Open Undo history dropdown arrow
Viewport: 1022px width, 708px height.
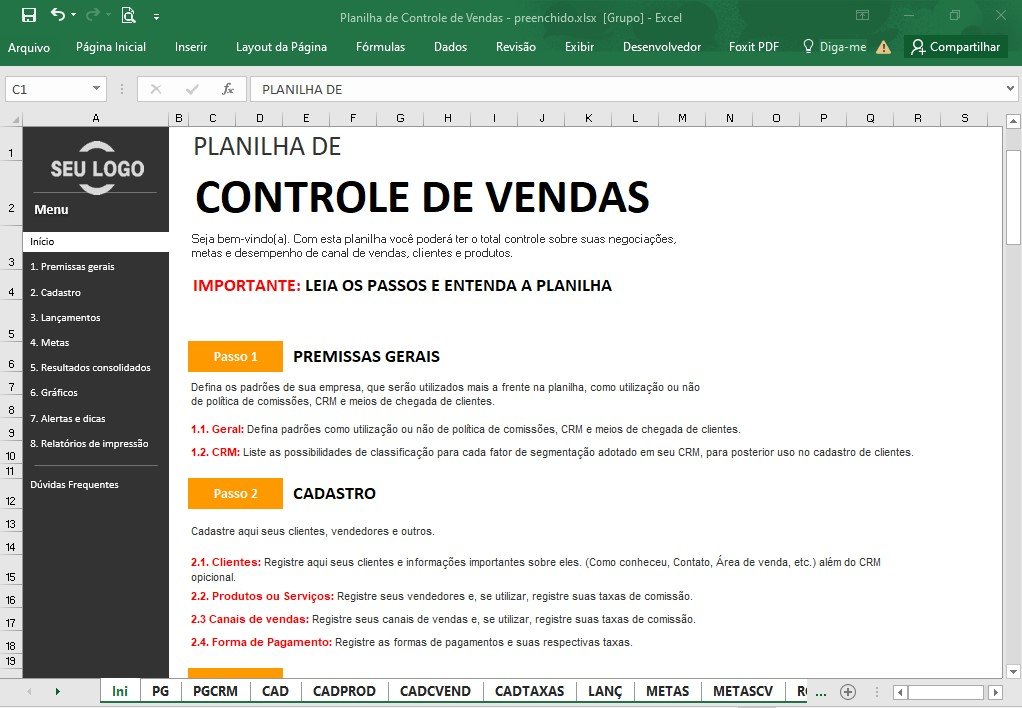tap(74, 14)
